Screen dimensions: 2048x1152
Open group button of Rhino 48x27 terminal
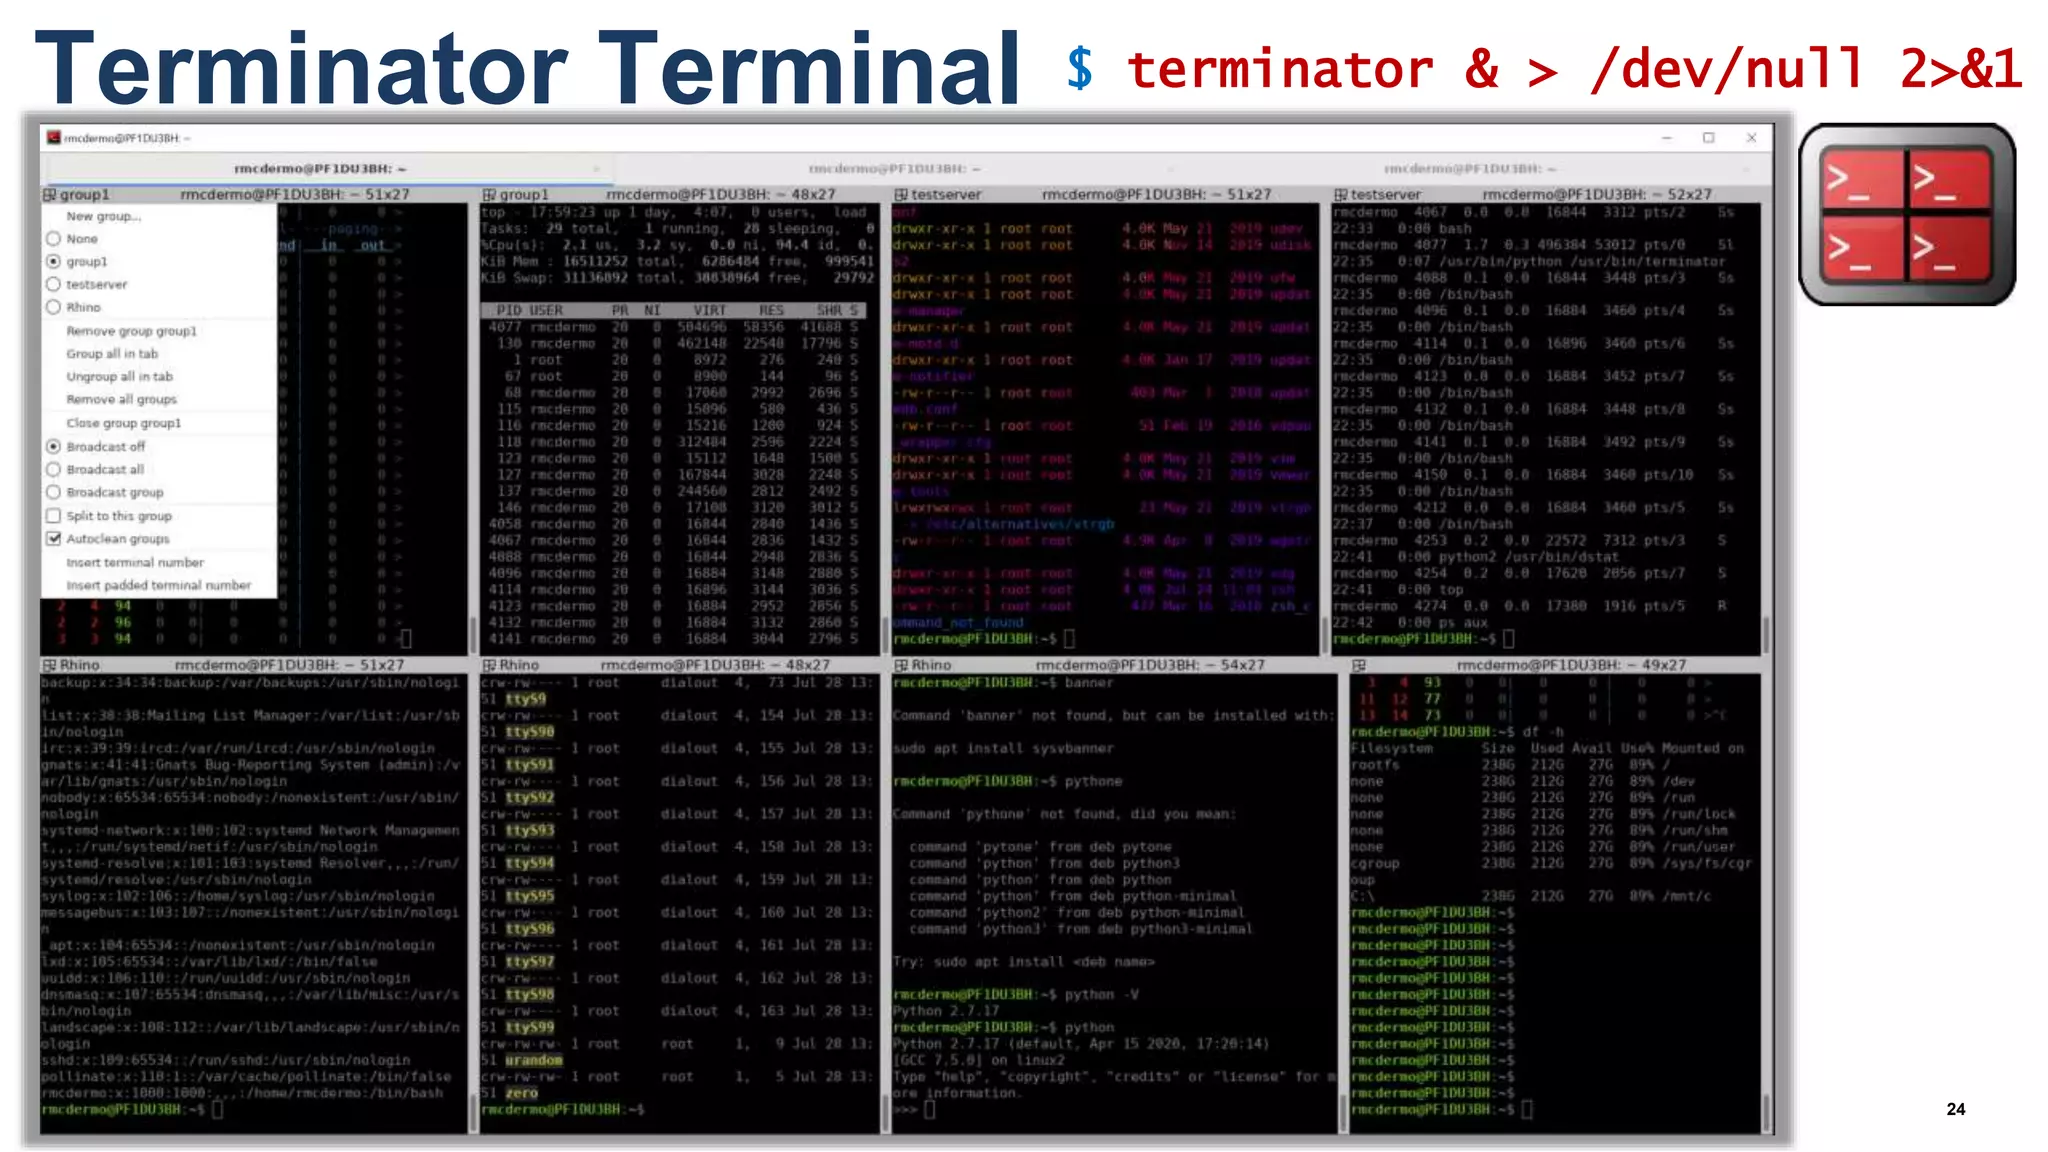click(489, 665)
